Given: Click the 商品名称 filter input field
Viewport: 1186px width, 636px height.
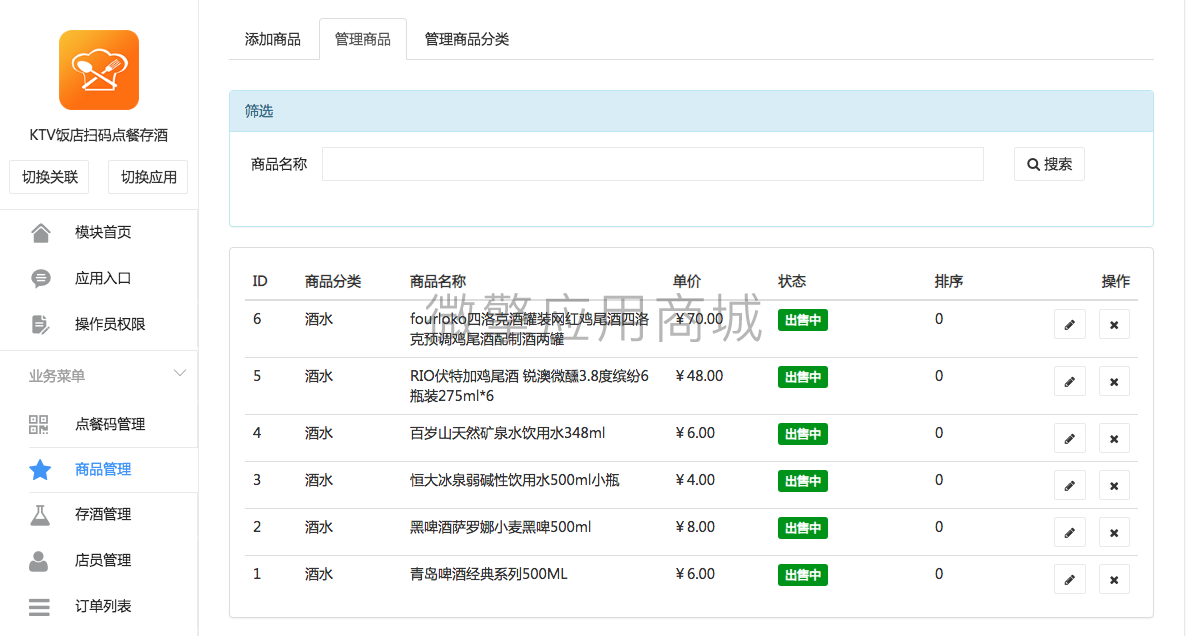Looking at the screenshot, I should [653, 164].
